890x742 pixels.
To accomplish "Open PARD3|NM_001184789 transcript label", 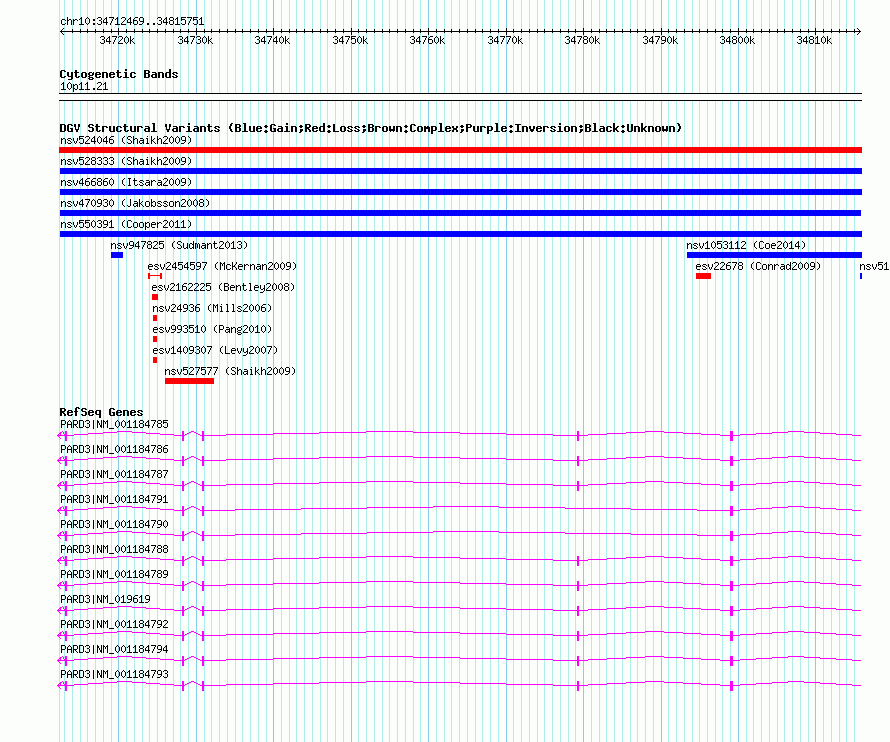I will click(x=114, y=574).
